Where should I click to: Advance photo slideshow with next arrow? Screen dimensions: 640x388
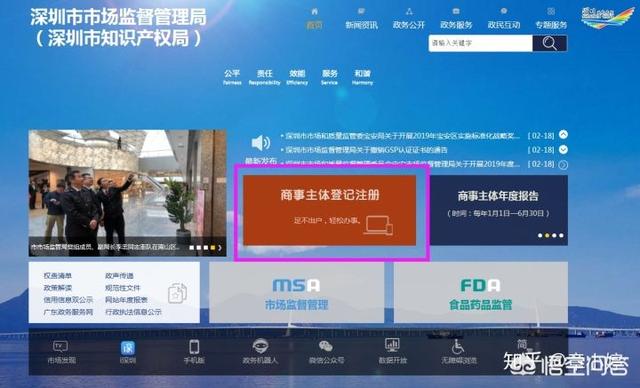click(220, 248)
